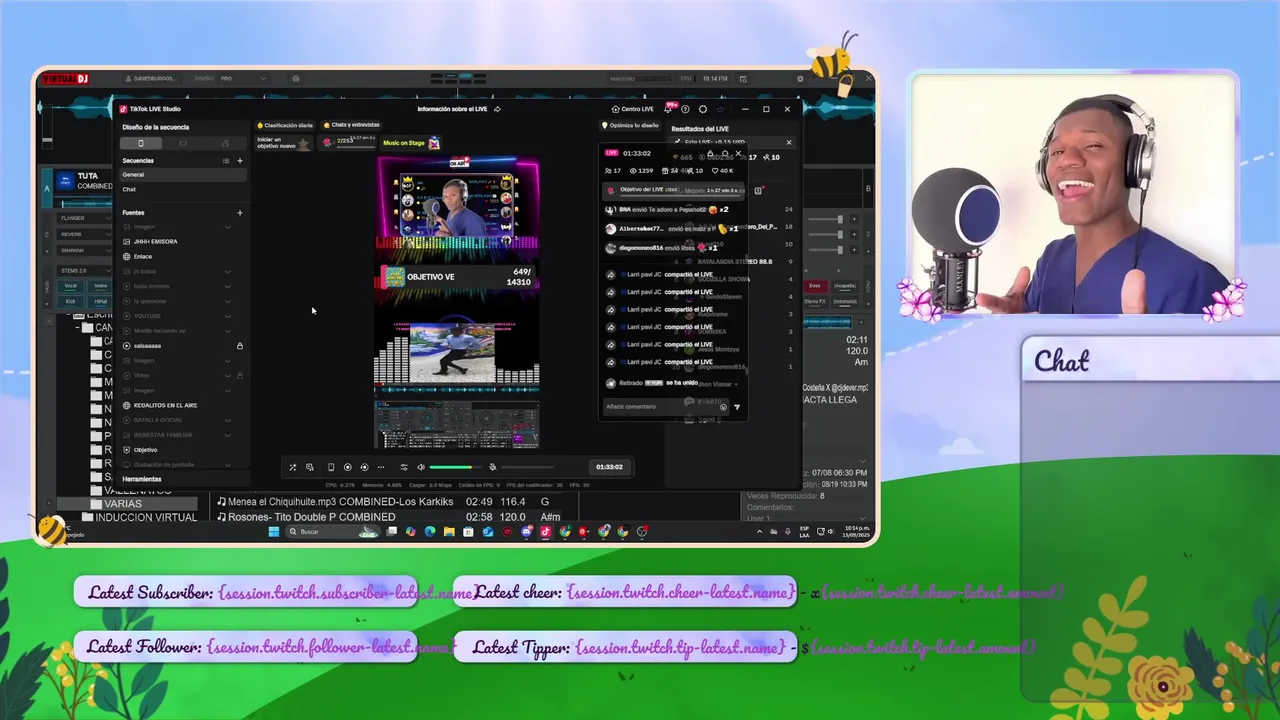Screen dimensions: 1280x720
Task: Mute the speaker audio output
Action: (x=421, y=467)
